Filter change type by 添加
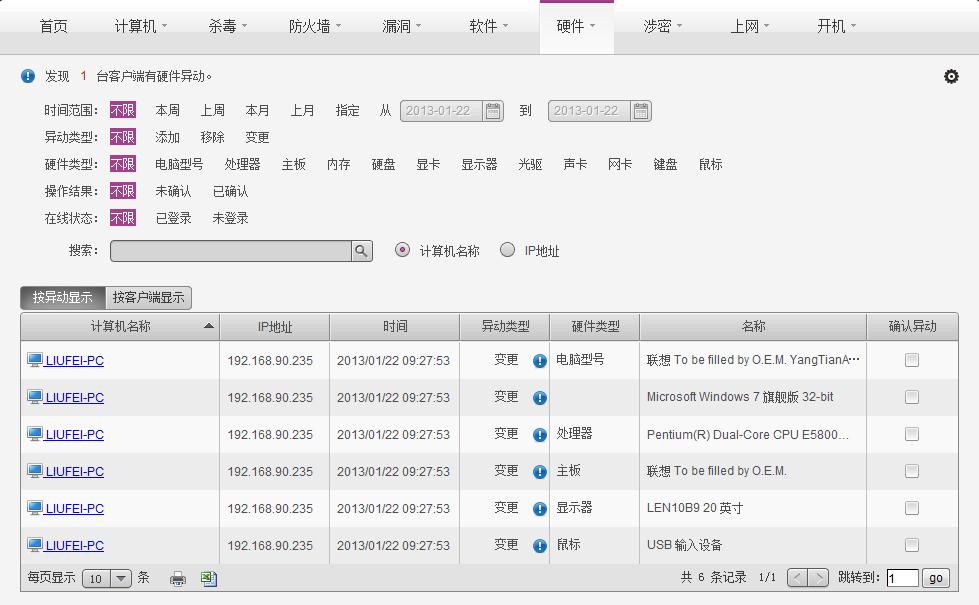Image resolution: width=979 pixels, height=605 pixels. tap(167, 137)
